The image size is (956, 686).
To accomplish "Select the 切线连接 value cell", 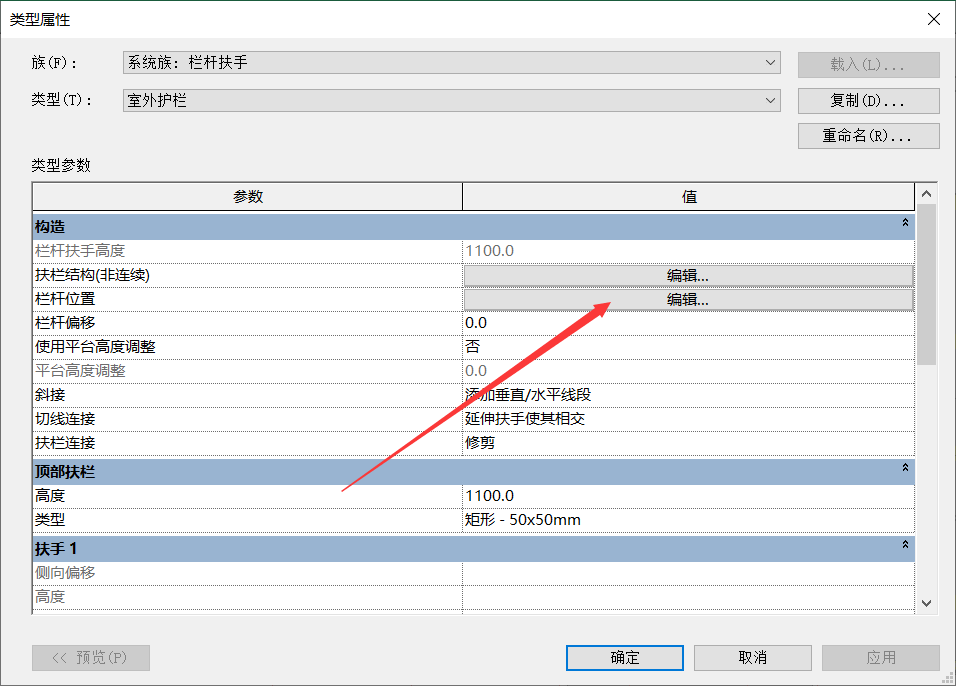I will pos(688,419).
